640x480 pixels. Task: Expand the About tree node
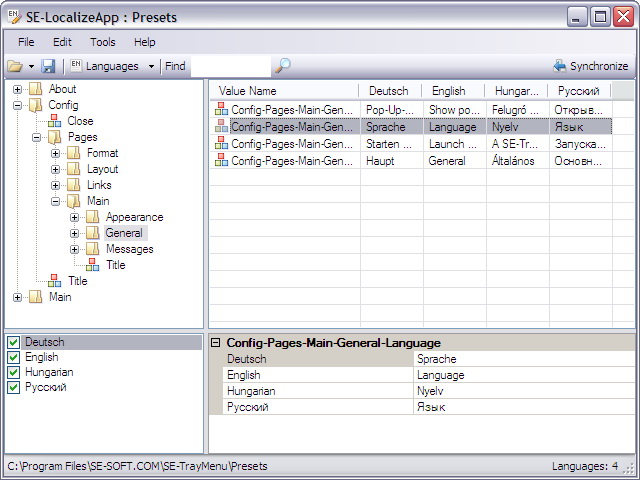point(18,89)
